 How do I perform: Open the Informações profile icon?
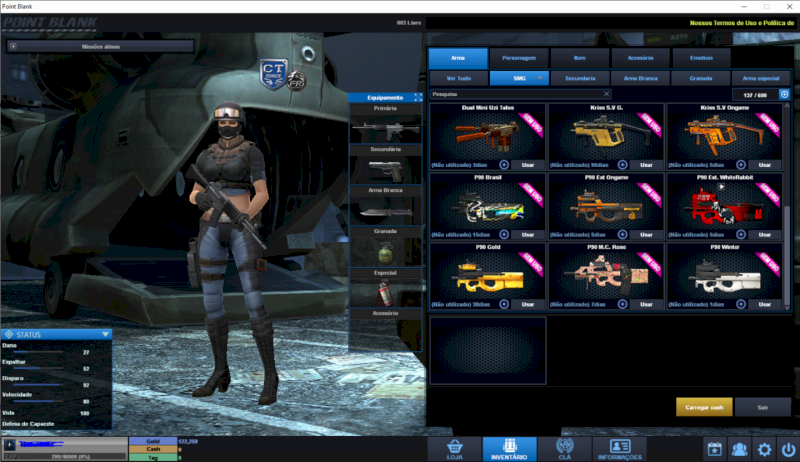click(x=619, y=449)
